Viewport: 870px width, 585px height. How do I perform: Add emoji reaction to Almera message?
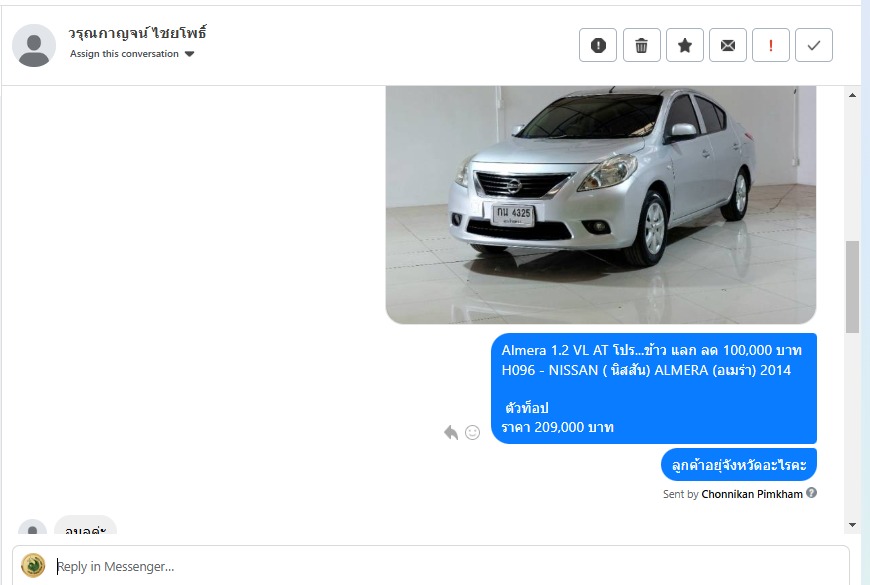pos(472,432)
